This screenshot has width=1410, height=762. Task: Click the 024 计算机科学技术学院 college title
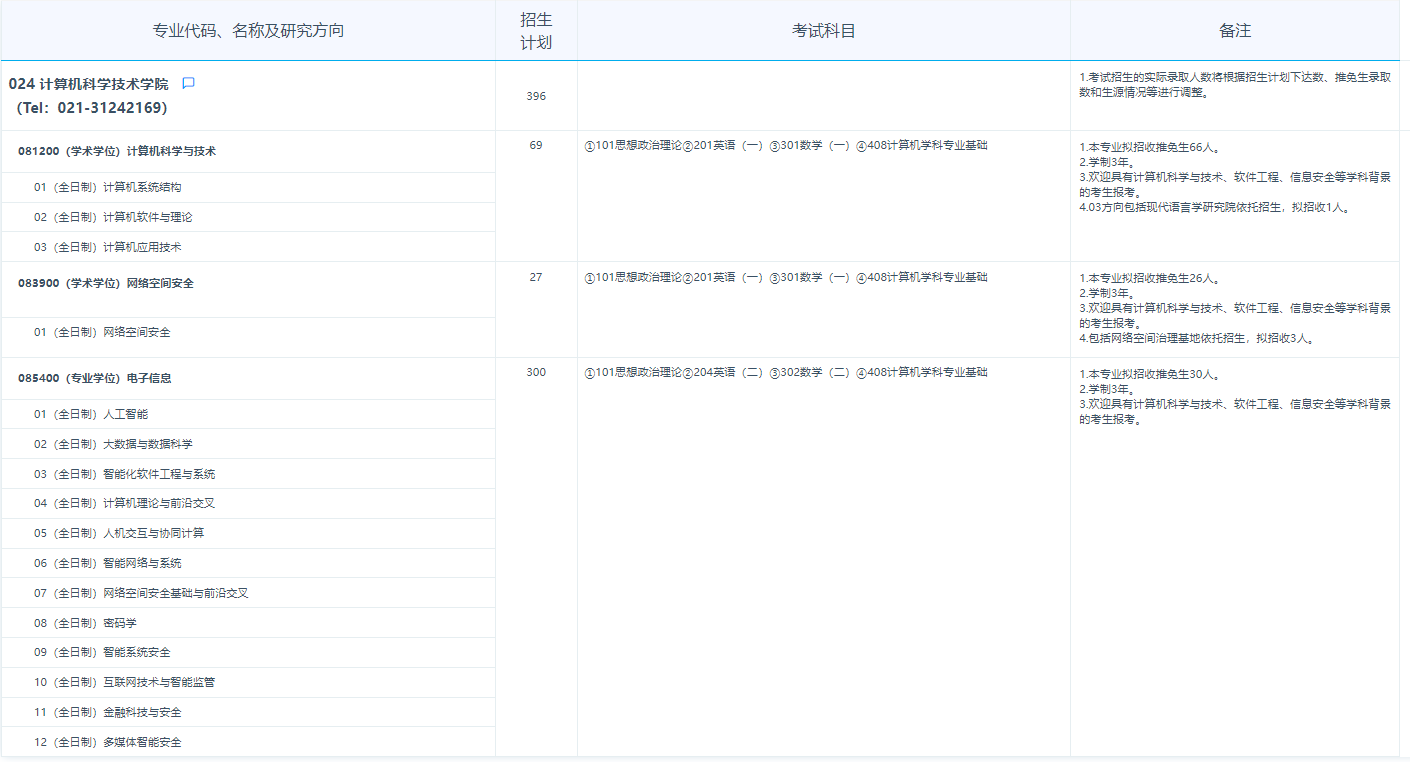pos(89,84)
